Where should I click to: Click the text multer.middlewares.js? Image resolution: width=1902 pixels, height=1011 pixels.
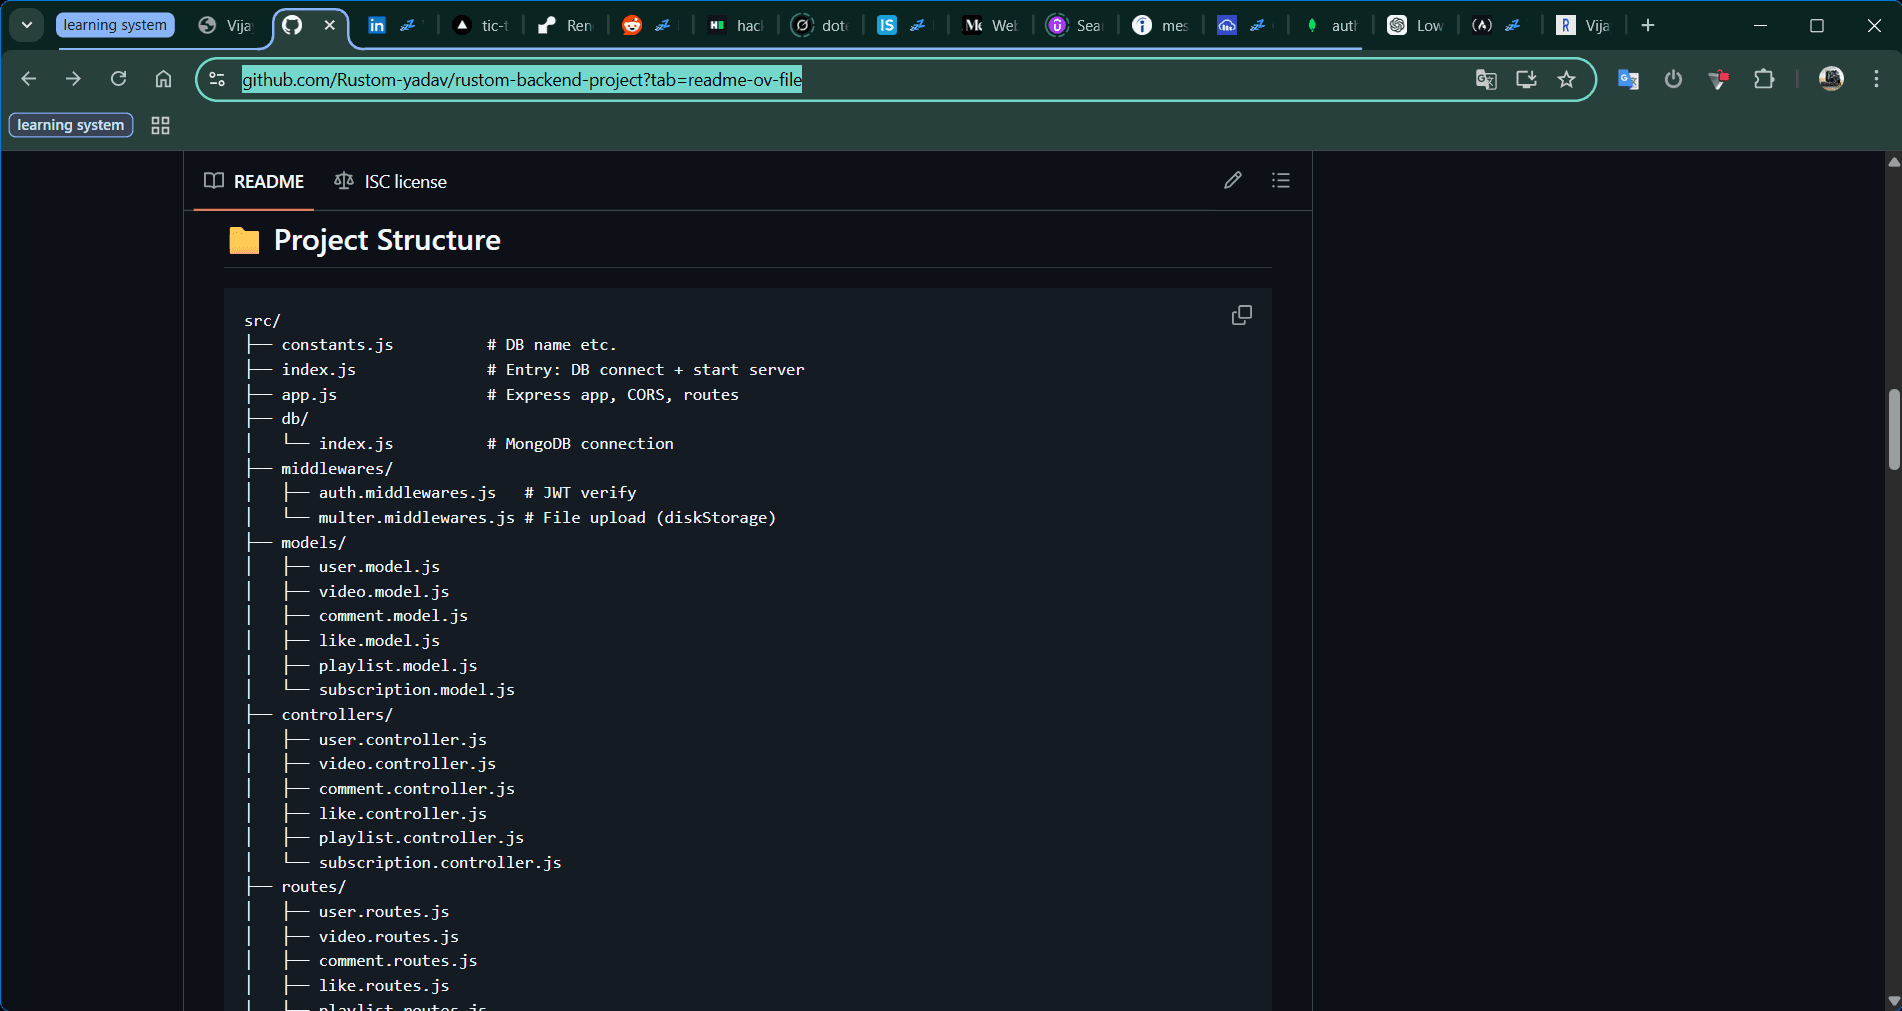tap(416, 518)
